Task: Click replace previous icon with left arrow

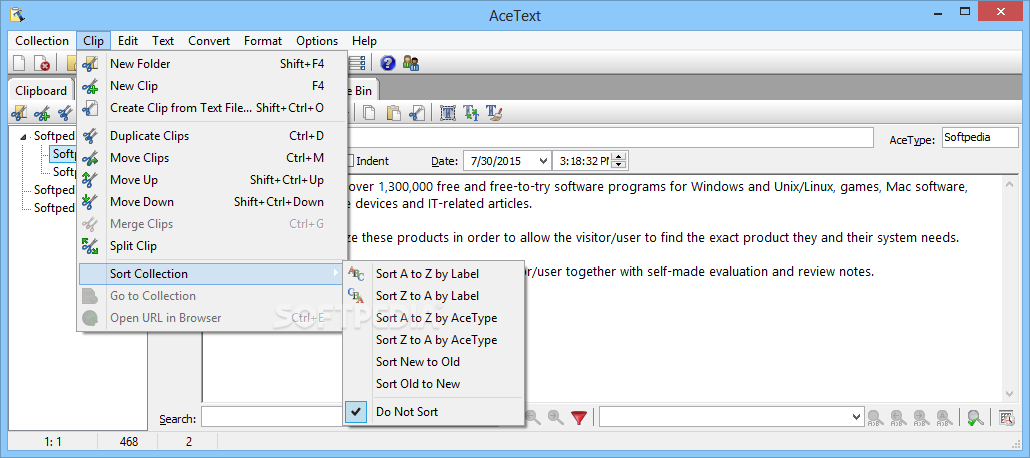Action: (x=897, y=417)
